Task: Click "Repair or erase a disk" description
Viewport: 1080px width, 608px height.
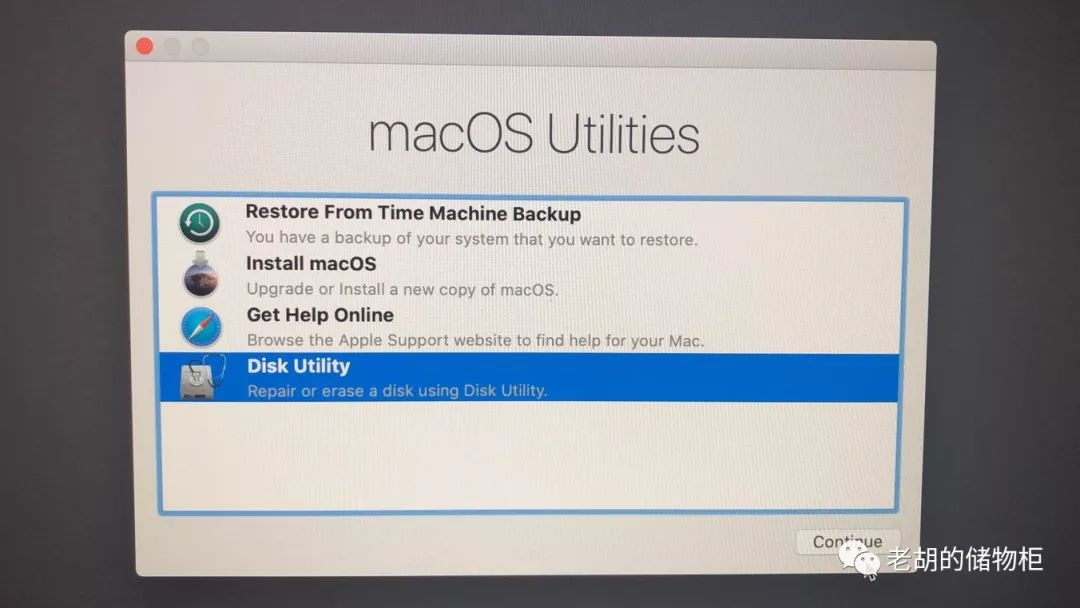Action: (x=397, y=390)
